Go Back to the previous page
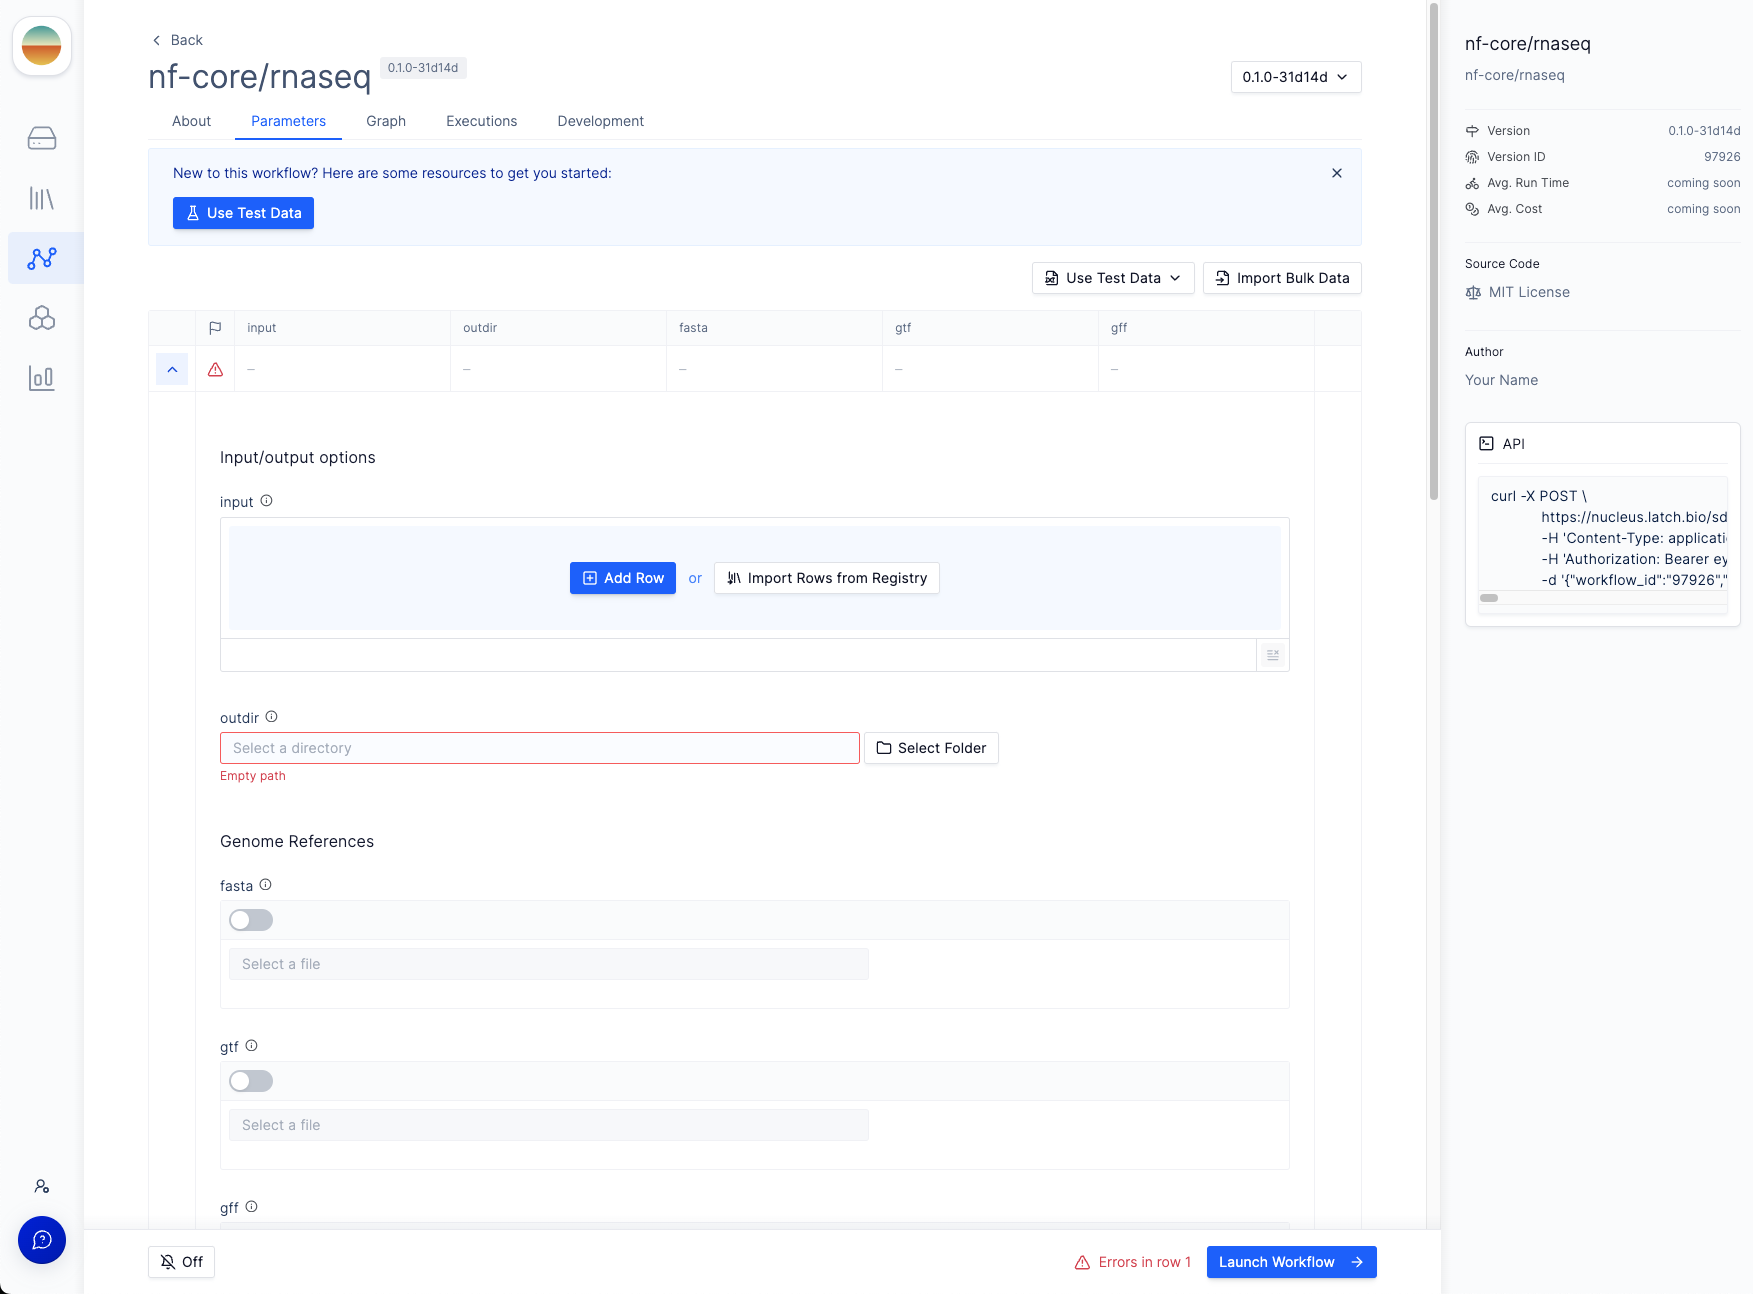The width and height of the screenshot is (1753, 1294). (177, 40)
